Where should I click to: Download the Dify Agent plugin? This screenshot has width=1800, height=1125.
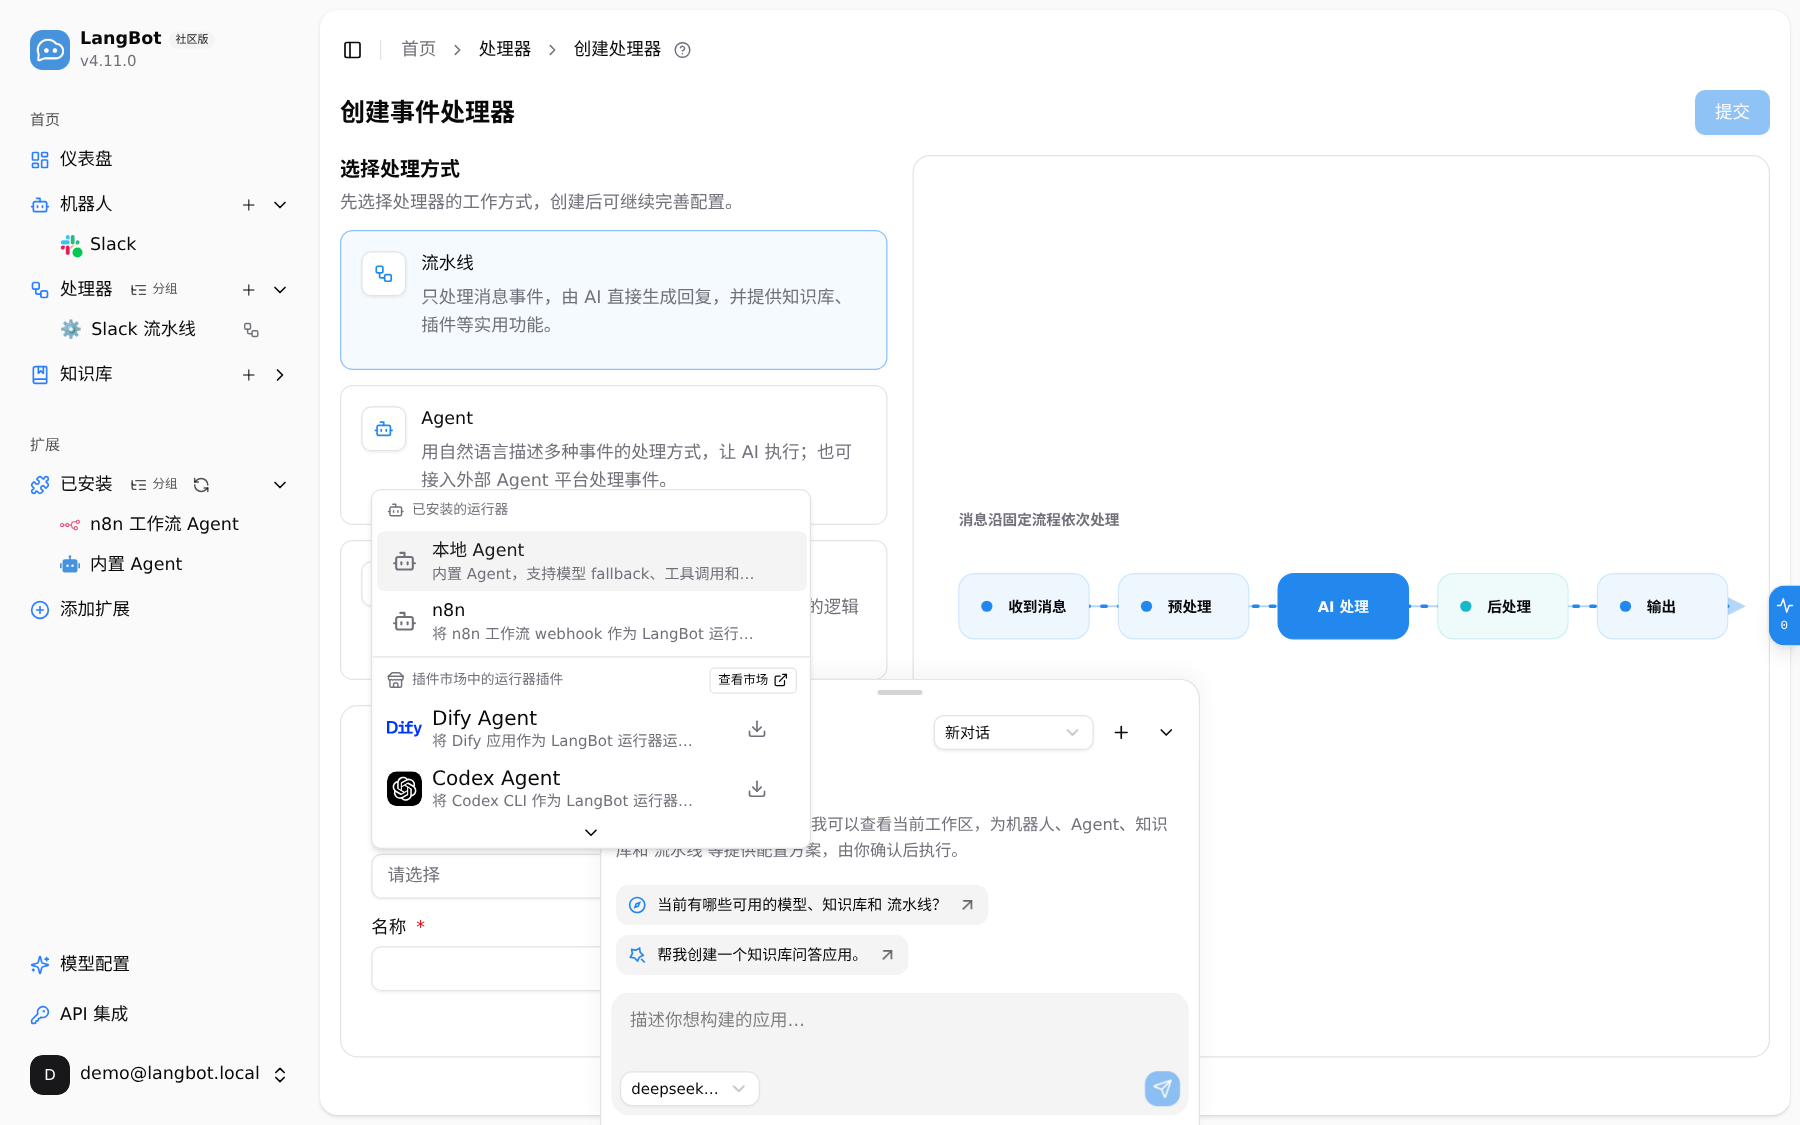coord(757,729)
